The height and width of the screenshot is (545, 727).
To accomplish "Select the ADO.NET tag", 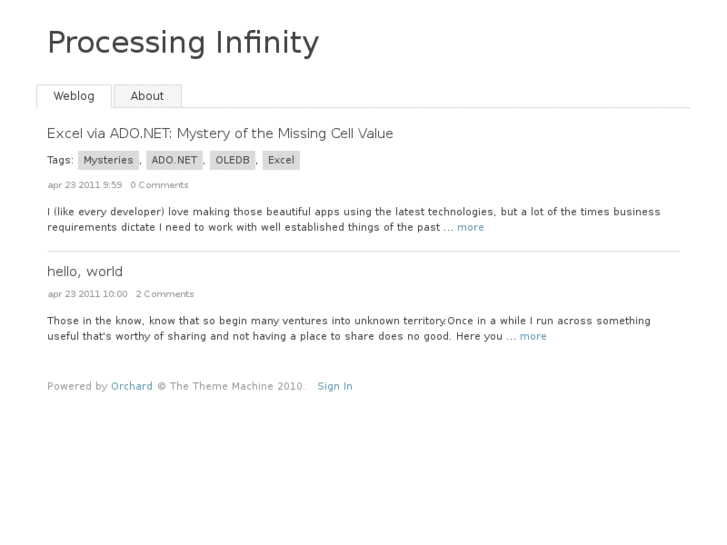I will point(174,160).
